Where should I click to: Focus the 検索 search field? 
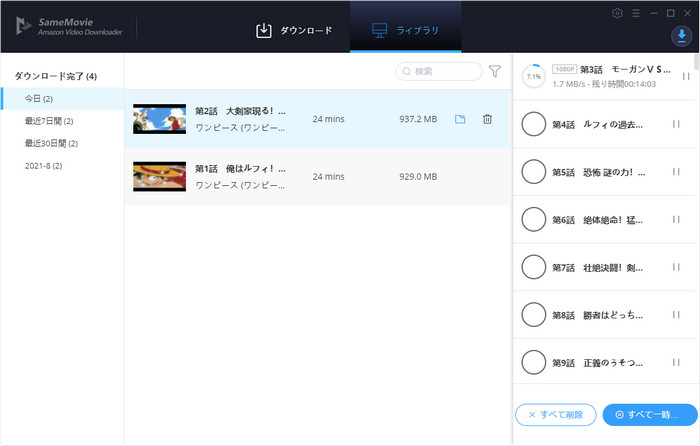click(x=439, y=71)
